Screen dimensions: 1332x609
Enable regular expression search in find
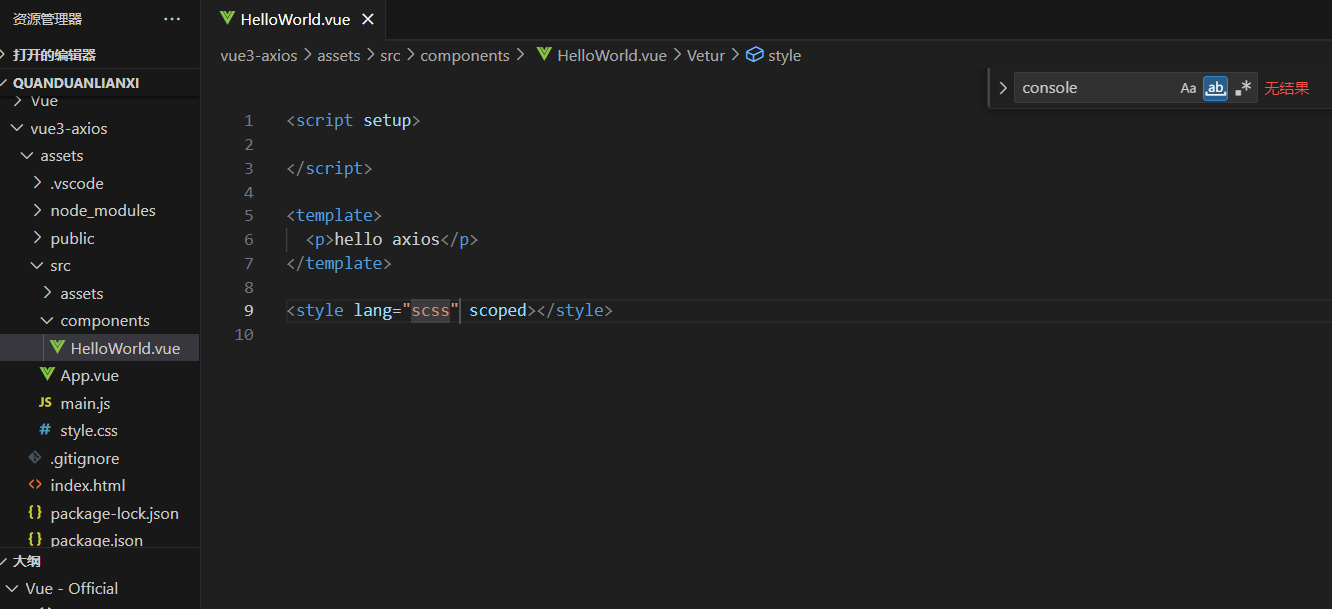tap(1243, 88)
